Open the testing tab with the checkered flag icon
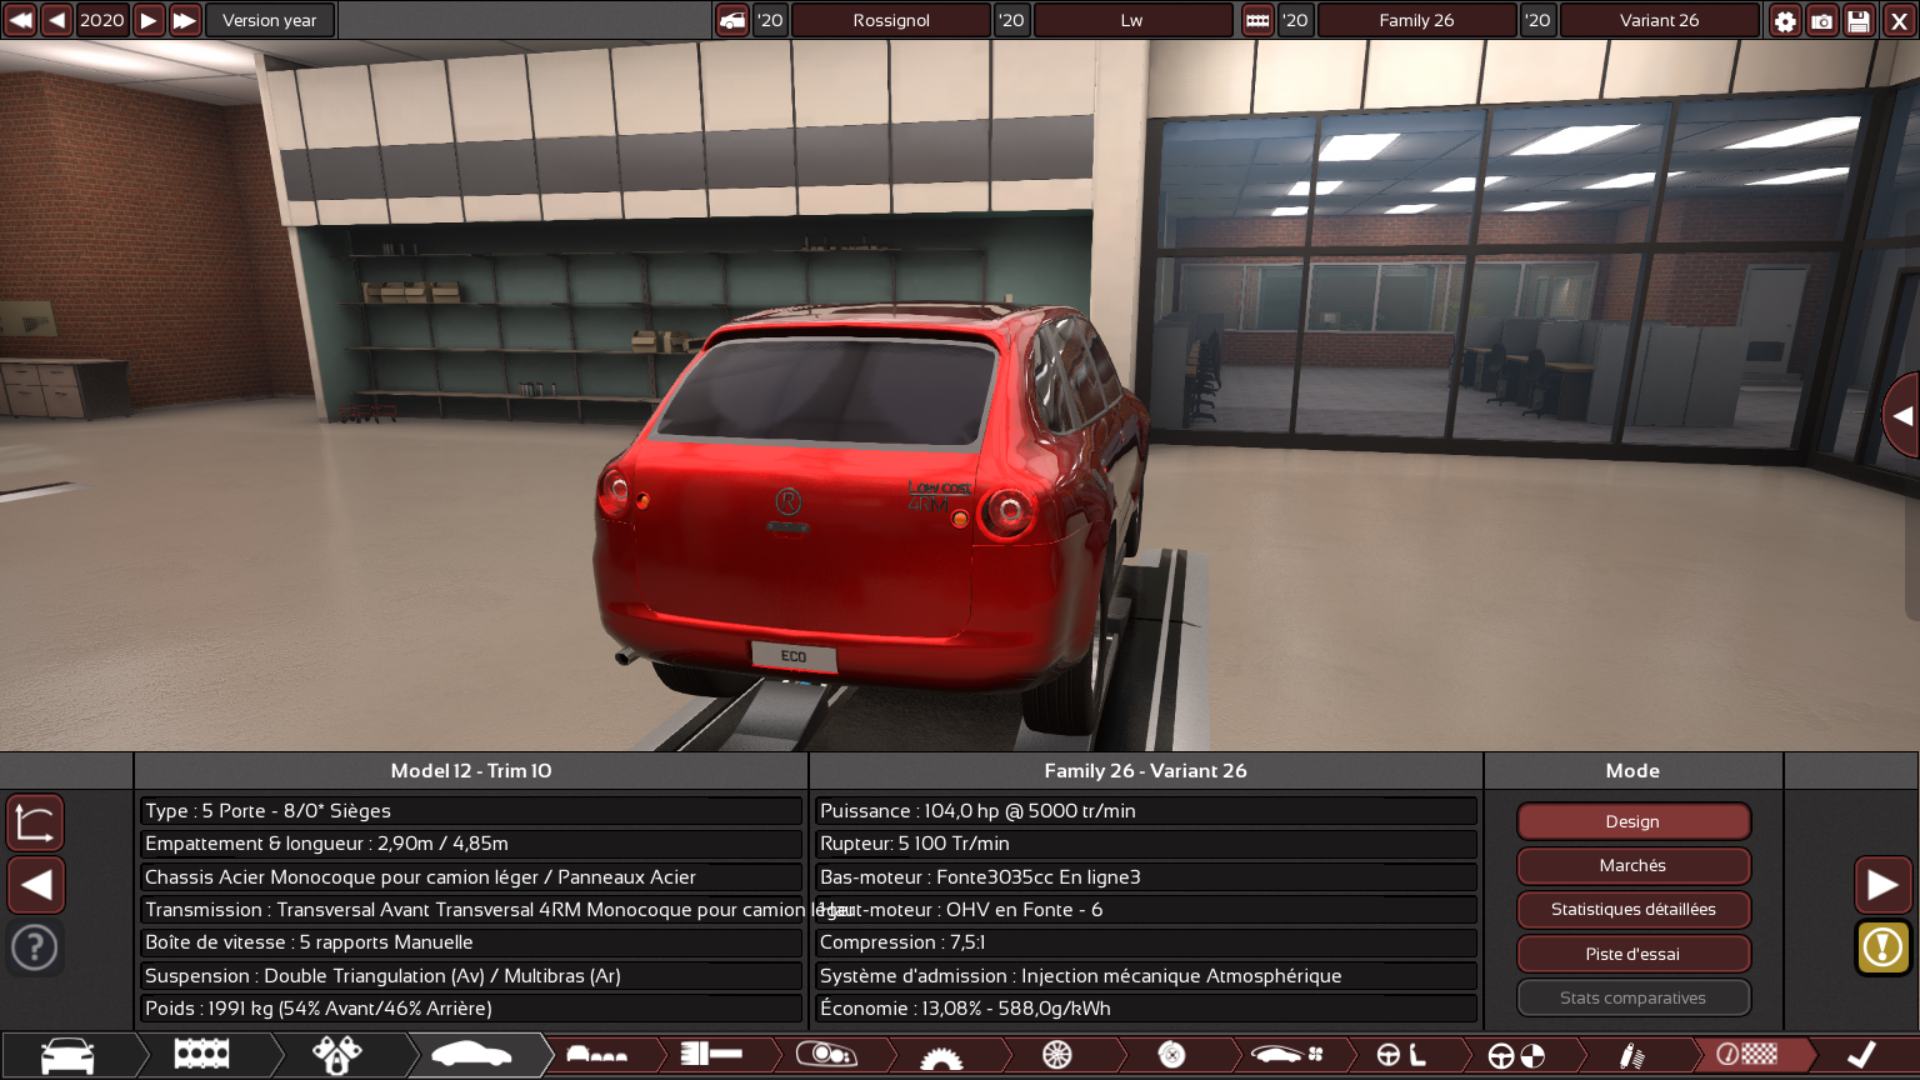Viewport: 1920px width, 1080px height. click(x=1747, y=1055)
